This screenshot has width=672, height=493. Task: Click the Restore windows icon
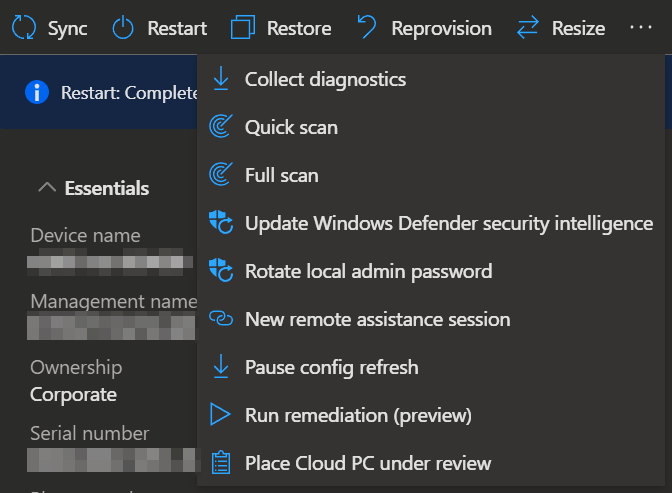pos(242,28)
